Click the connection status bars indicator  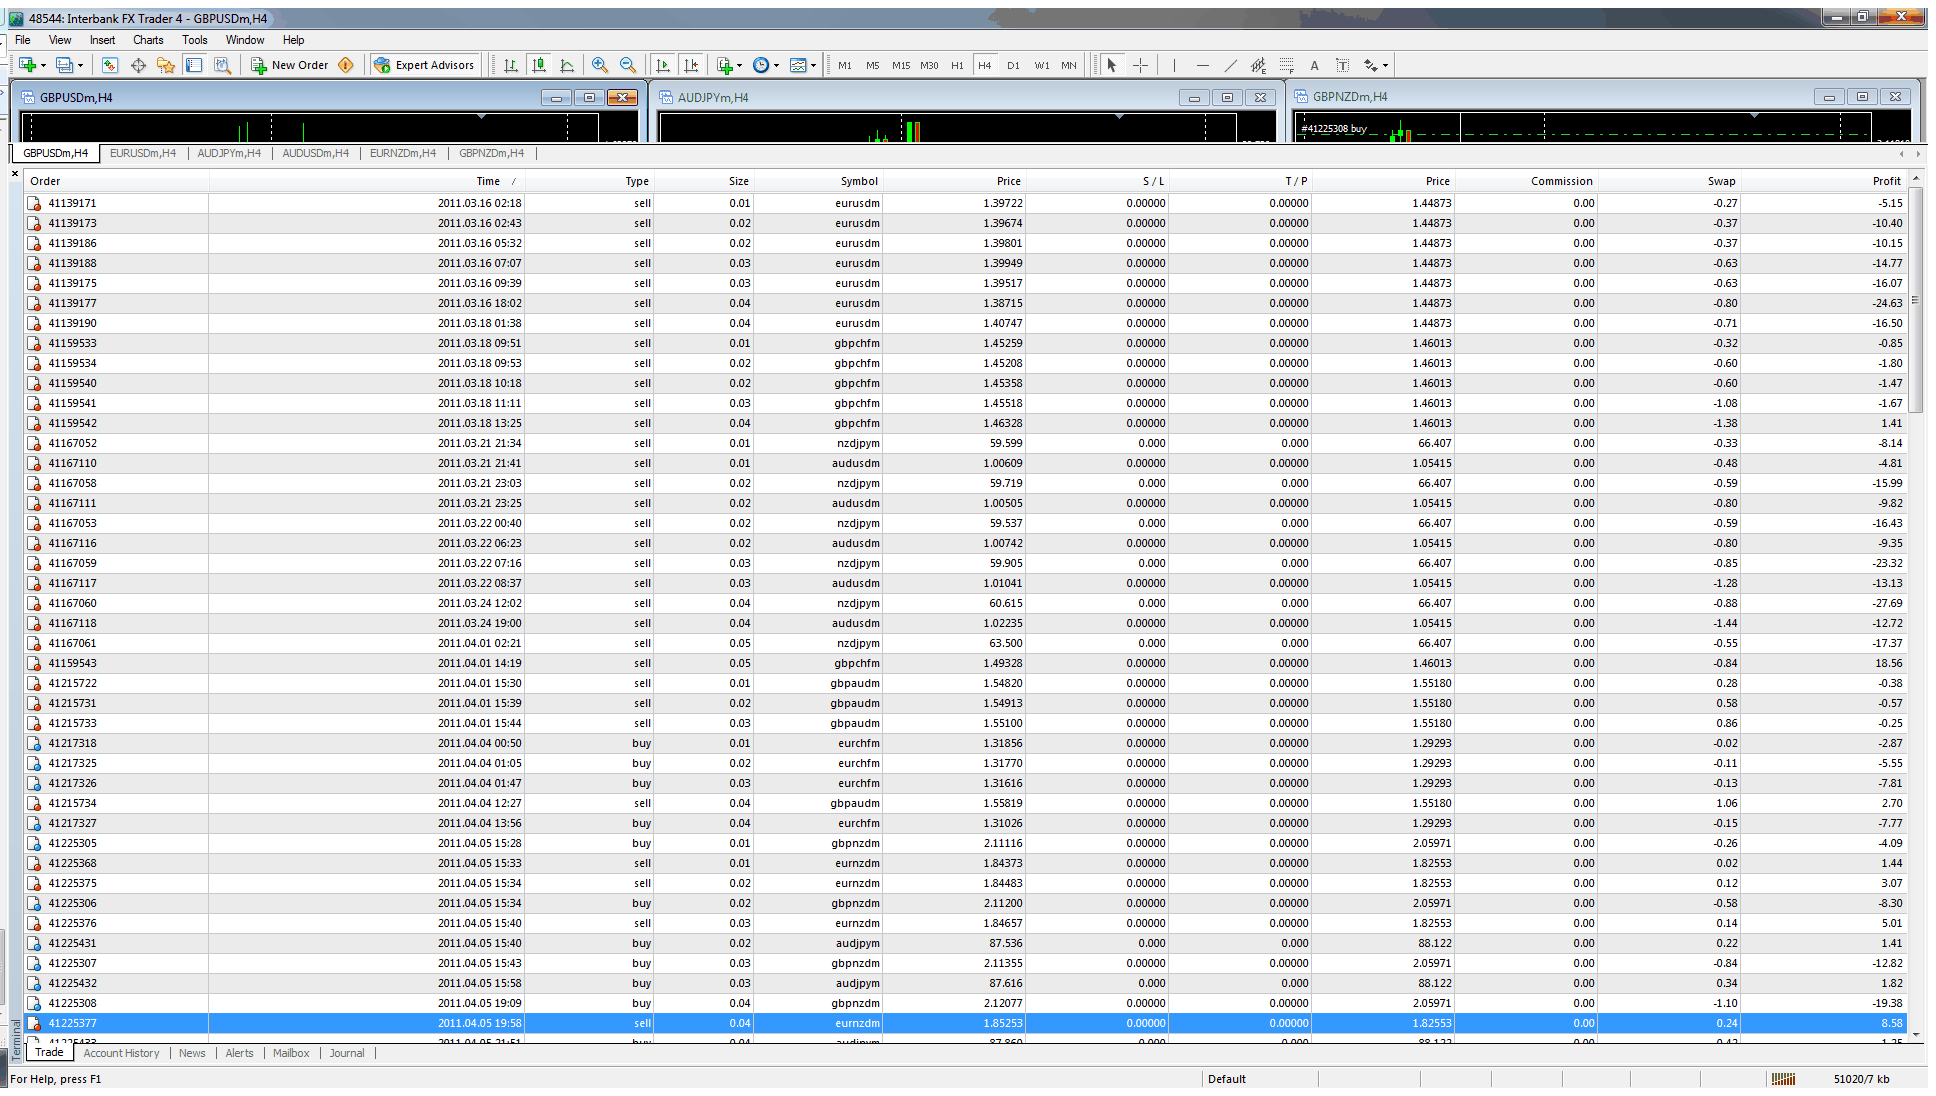[1783, 1079]
